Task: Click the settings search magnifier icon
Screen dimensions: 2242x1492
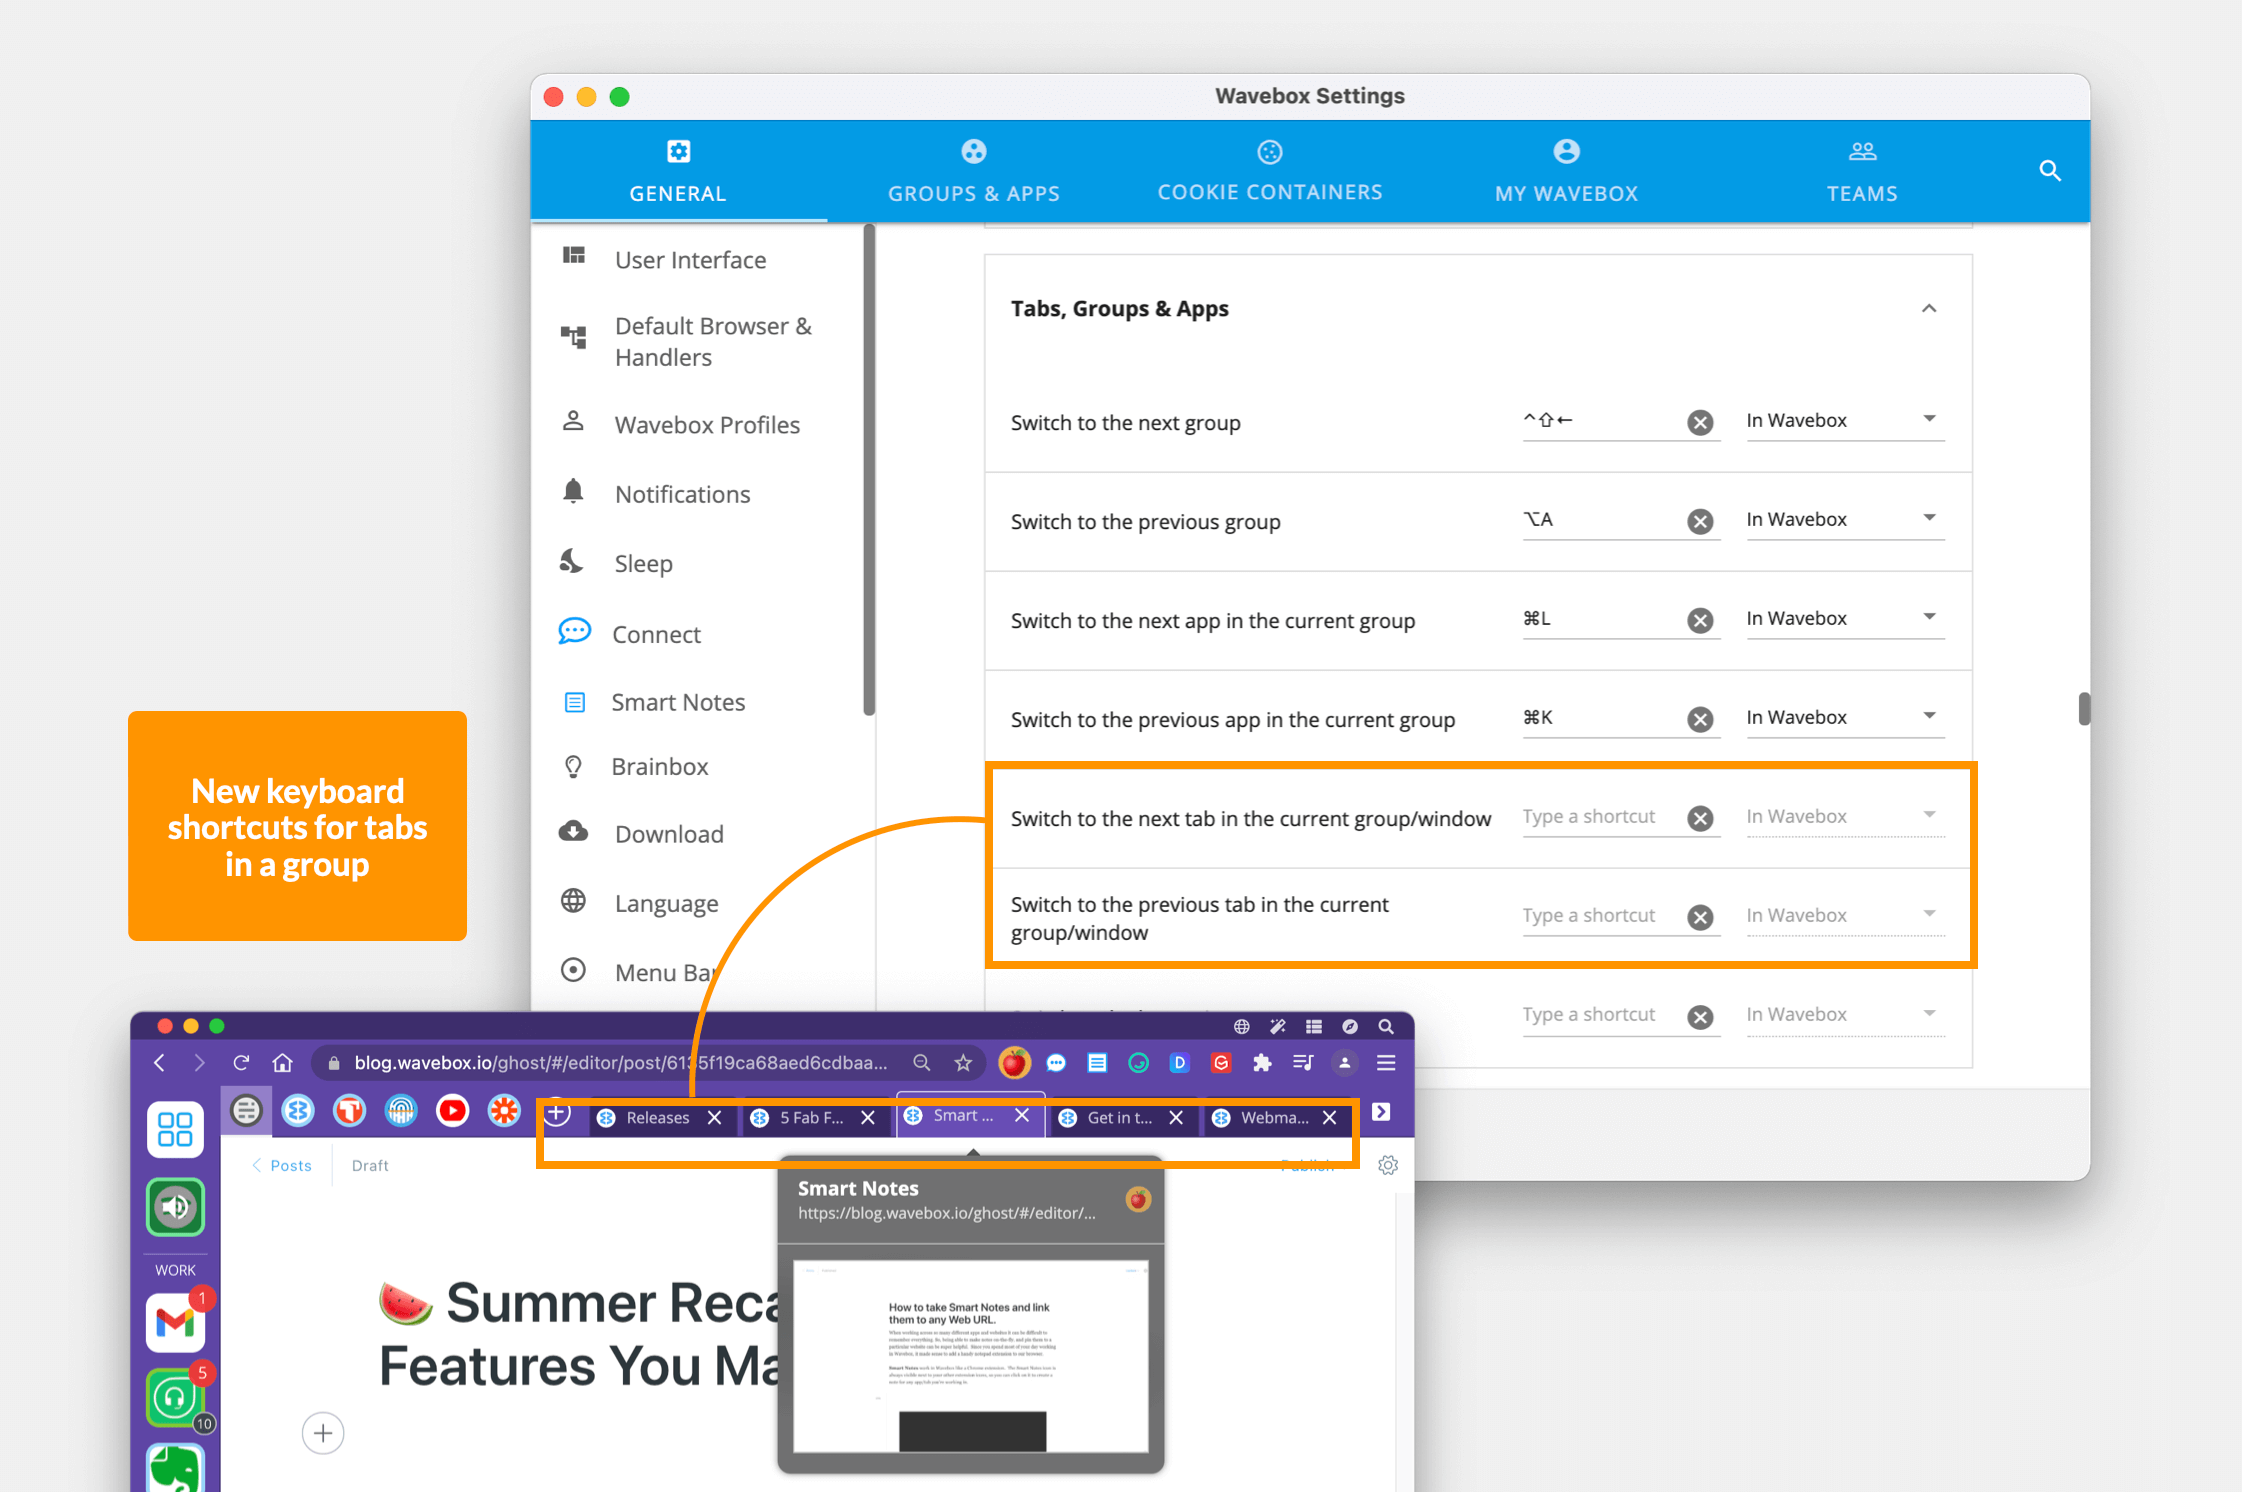Action: click(x=2050, y=171)
